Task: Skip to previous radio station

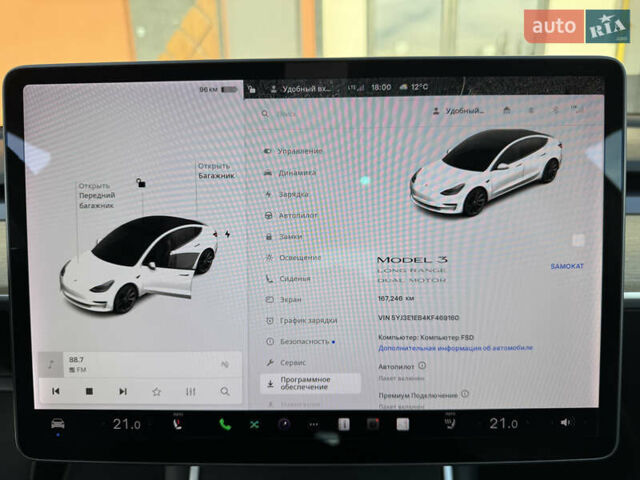Action: click(x=56, y=391)
